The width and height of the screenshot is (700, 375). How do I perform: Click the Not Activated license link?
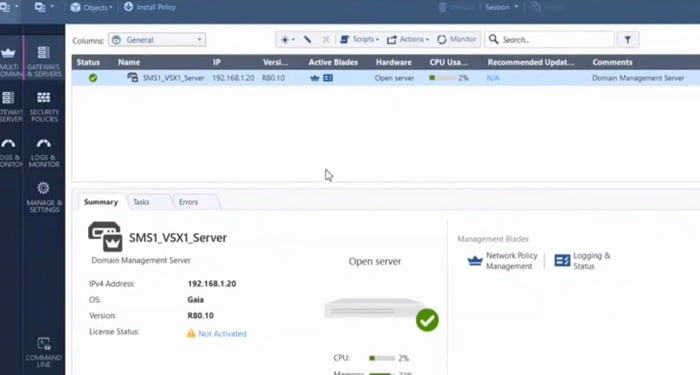(222, 333)
